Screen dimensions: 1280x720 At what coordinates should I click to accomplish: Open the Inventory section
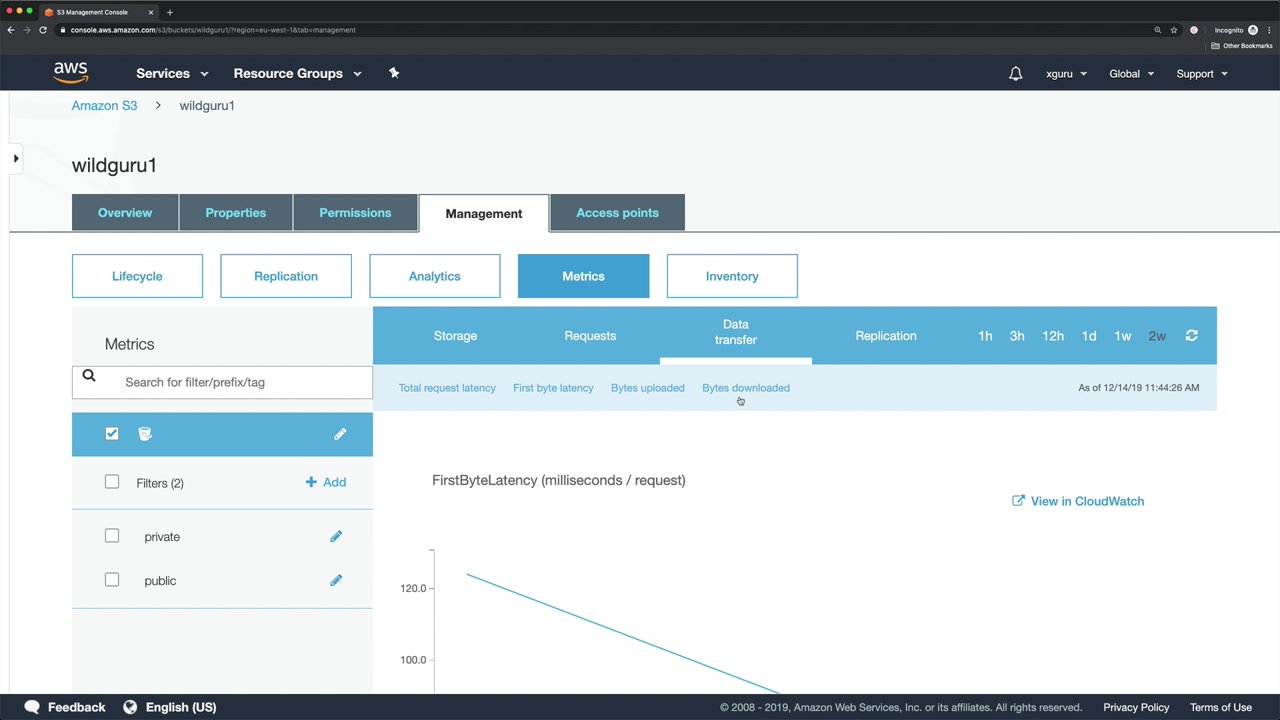tap(732, 276)
